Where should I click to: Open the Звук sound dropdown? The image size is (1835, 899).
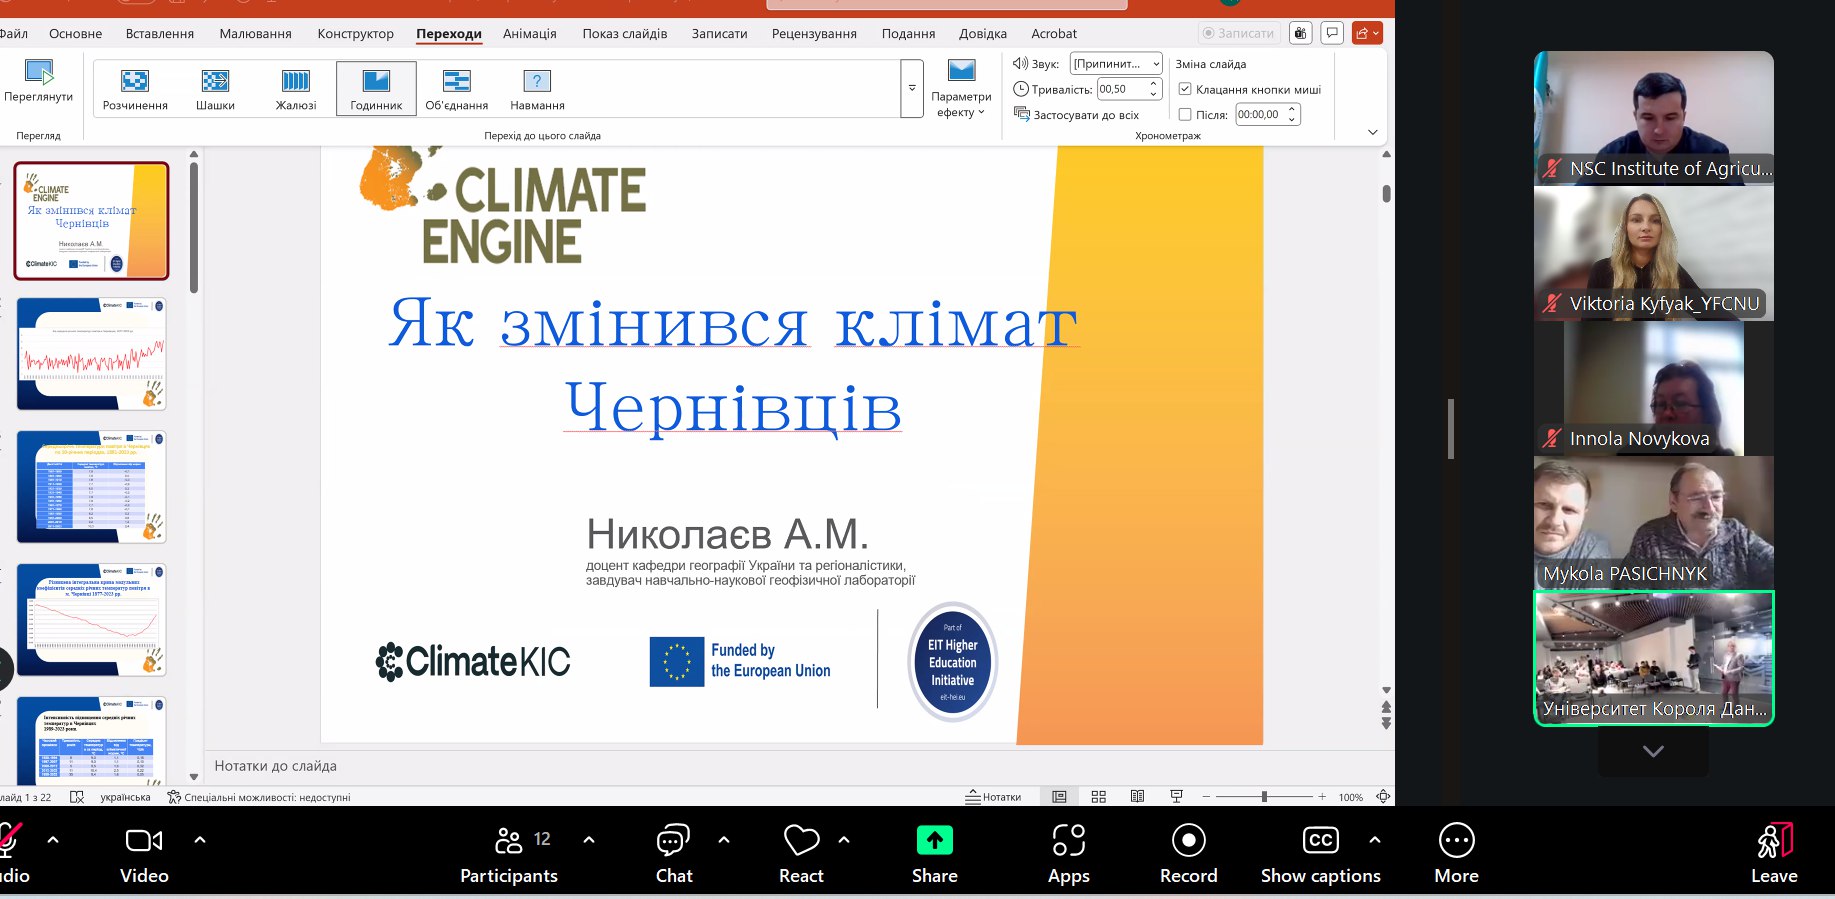pyautogui.click(x=1116, y=63)
